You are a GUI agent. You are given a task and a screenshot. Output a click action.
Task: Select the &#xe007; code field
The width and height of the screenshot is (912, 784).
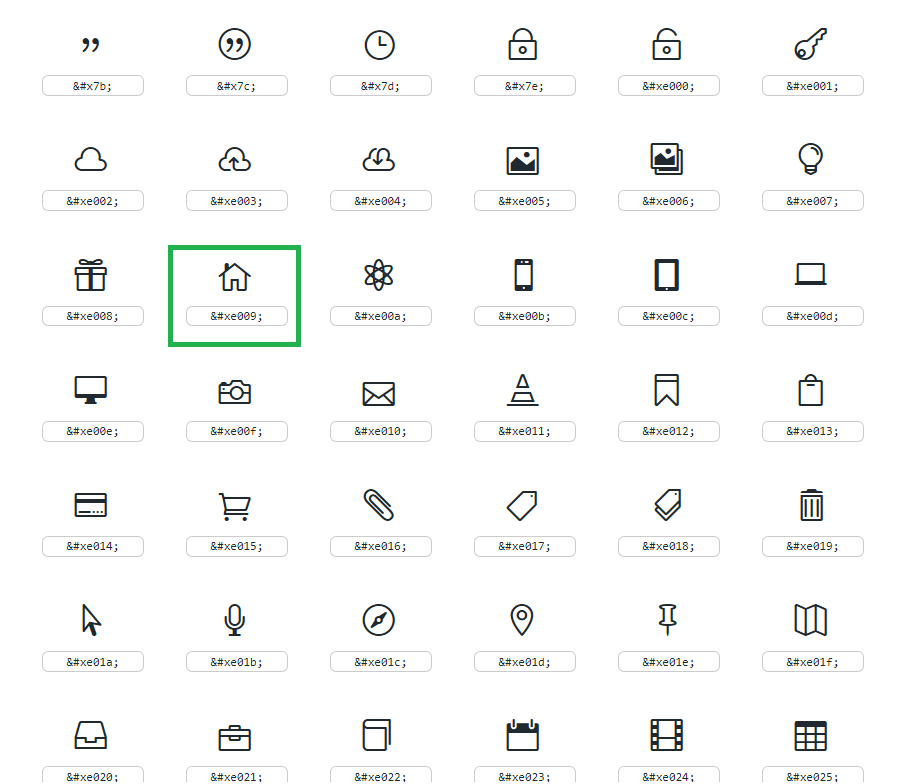pos(813,201)
